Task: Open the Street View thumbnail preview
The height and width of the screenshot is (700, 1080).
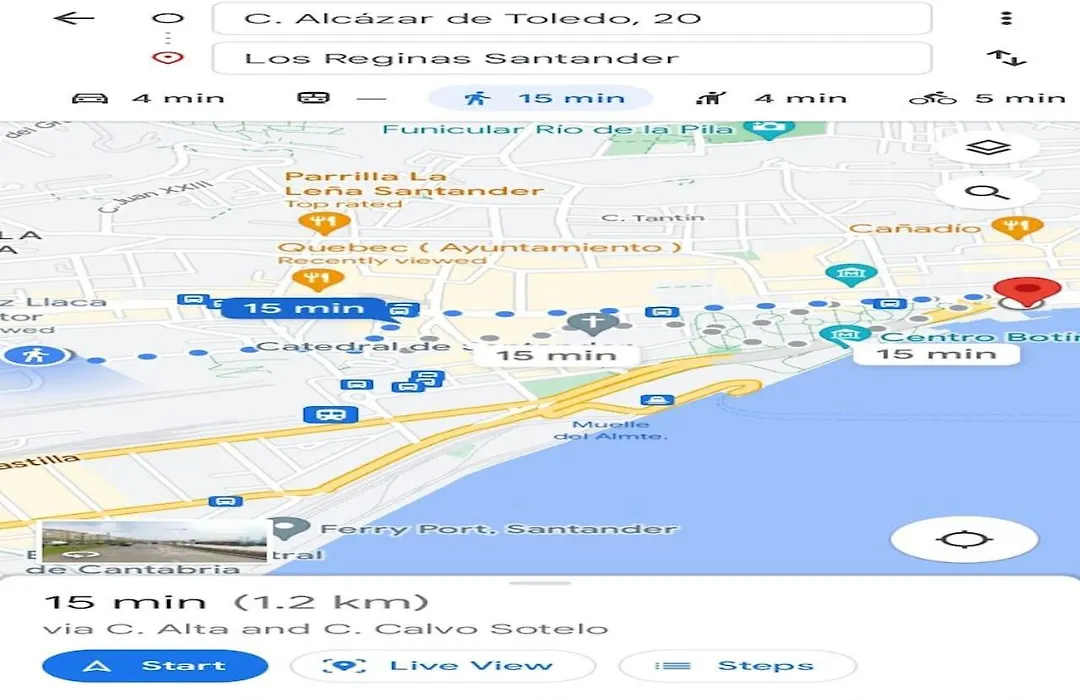Action: (x=154, y=542)
